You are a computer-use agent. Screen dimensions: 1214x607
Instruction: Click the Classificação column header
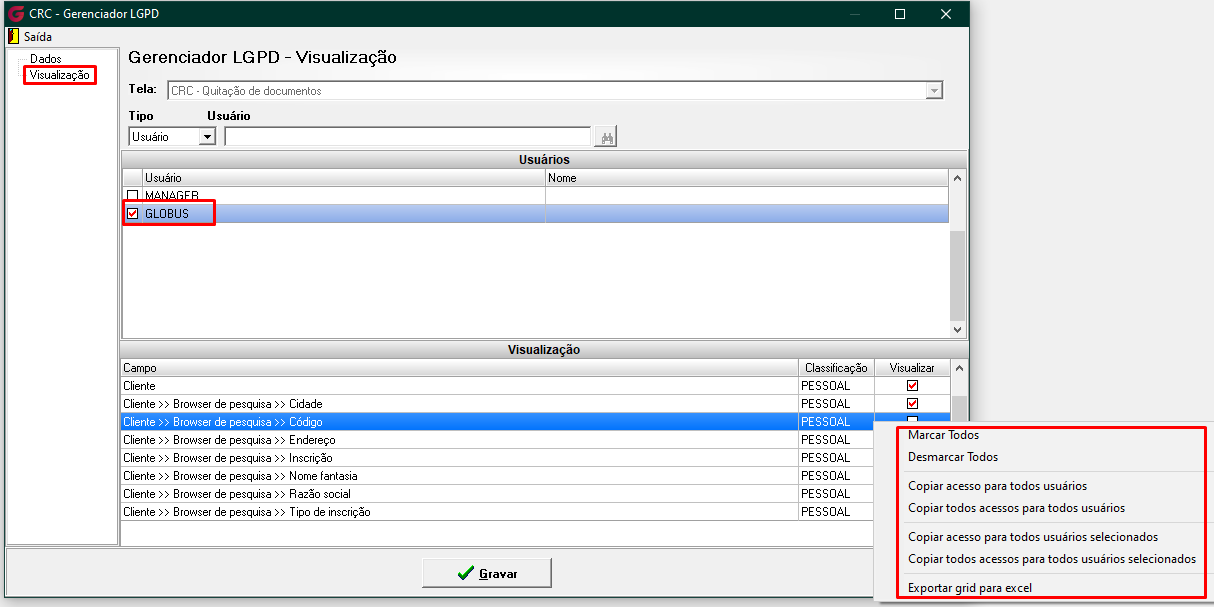[836, 368]
